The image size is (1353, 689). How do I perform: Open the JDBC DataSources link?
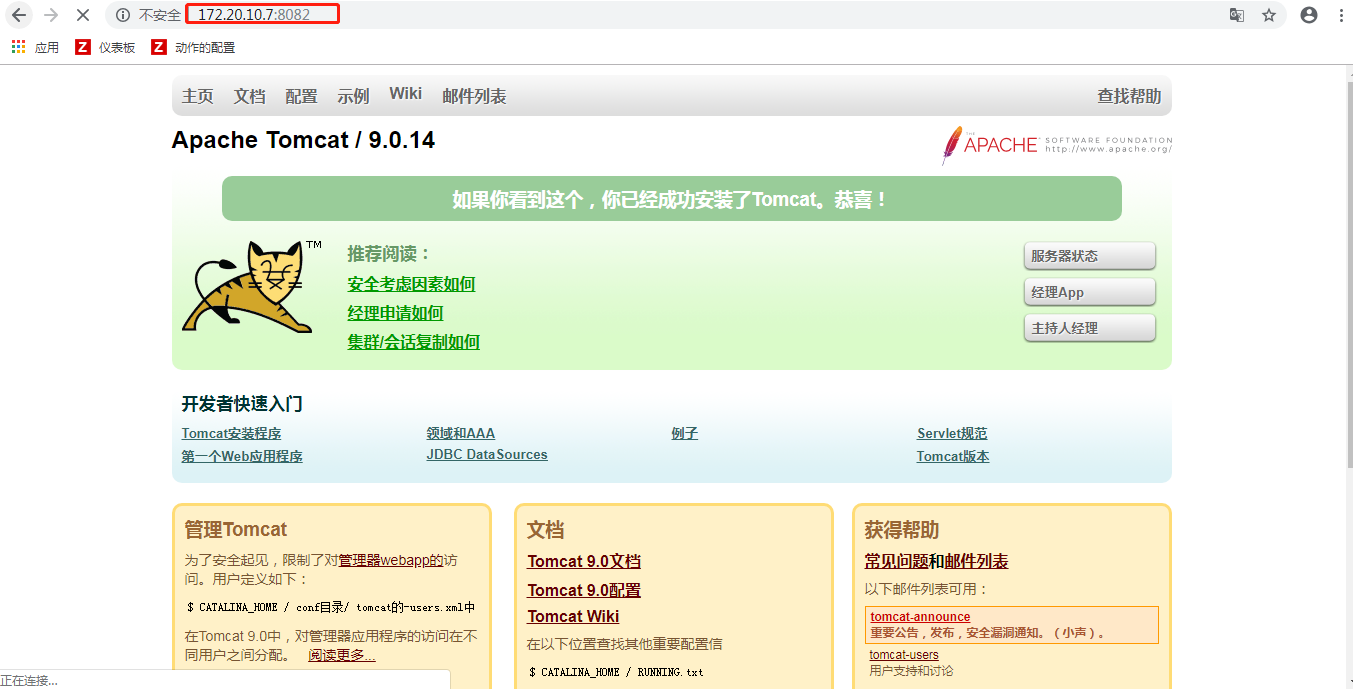click(x=487, y=454)
